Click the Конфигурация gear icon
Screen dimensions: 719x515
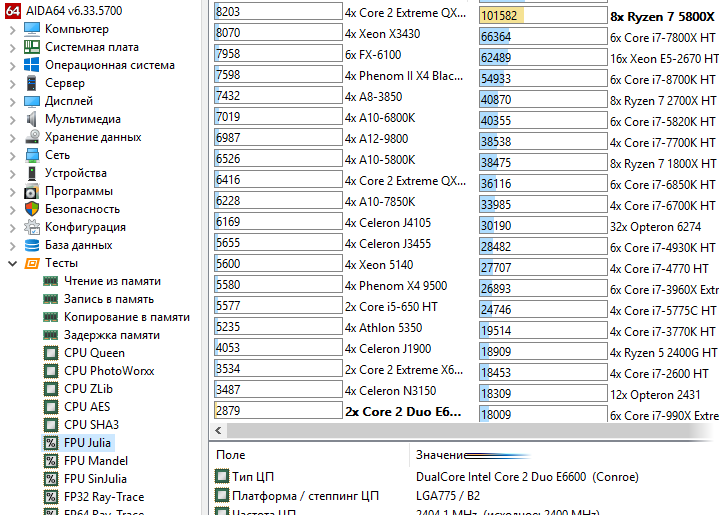(32, 227)
